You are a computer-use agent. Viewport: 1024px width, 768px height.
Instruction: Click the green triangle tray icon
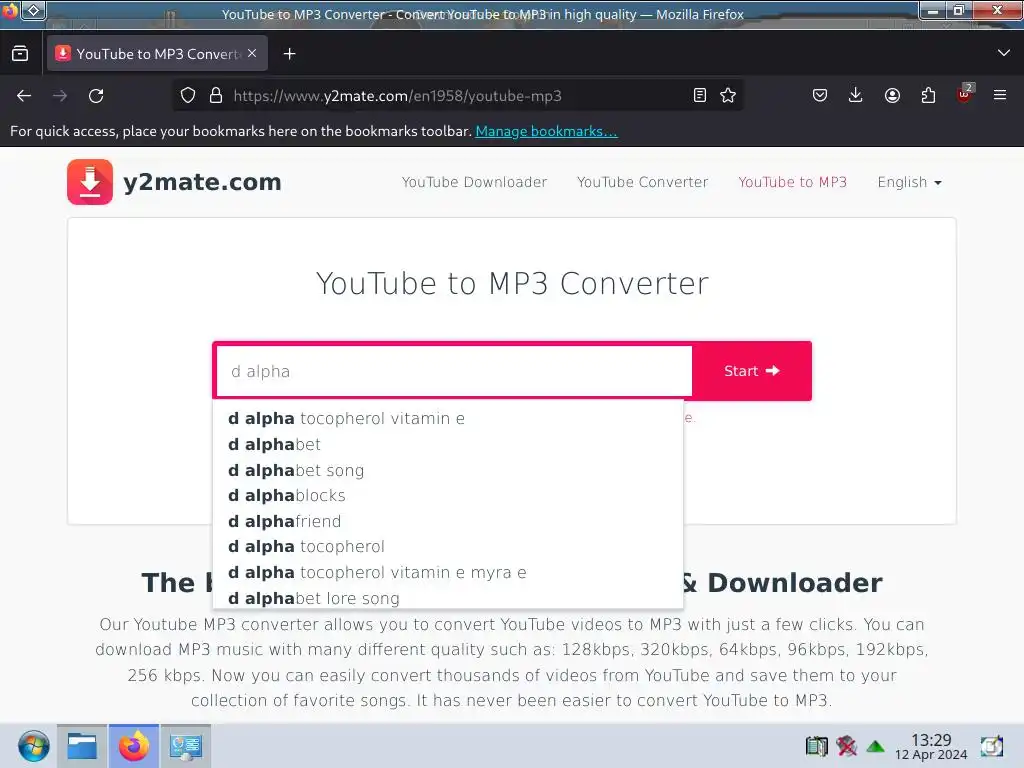(875, 746)
